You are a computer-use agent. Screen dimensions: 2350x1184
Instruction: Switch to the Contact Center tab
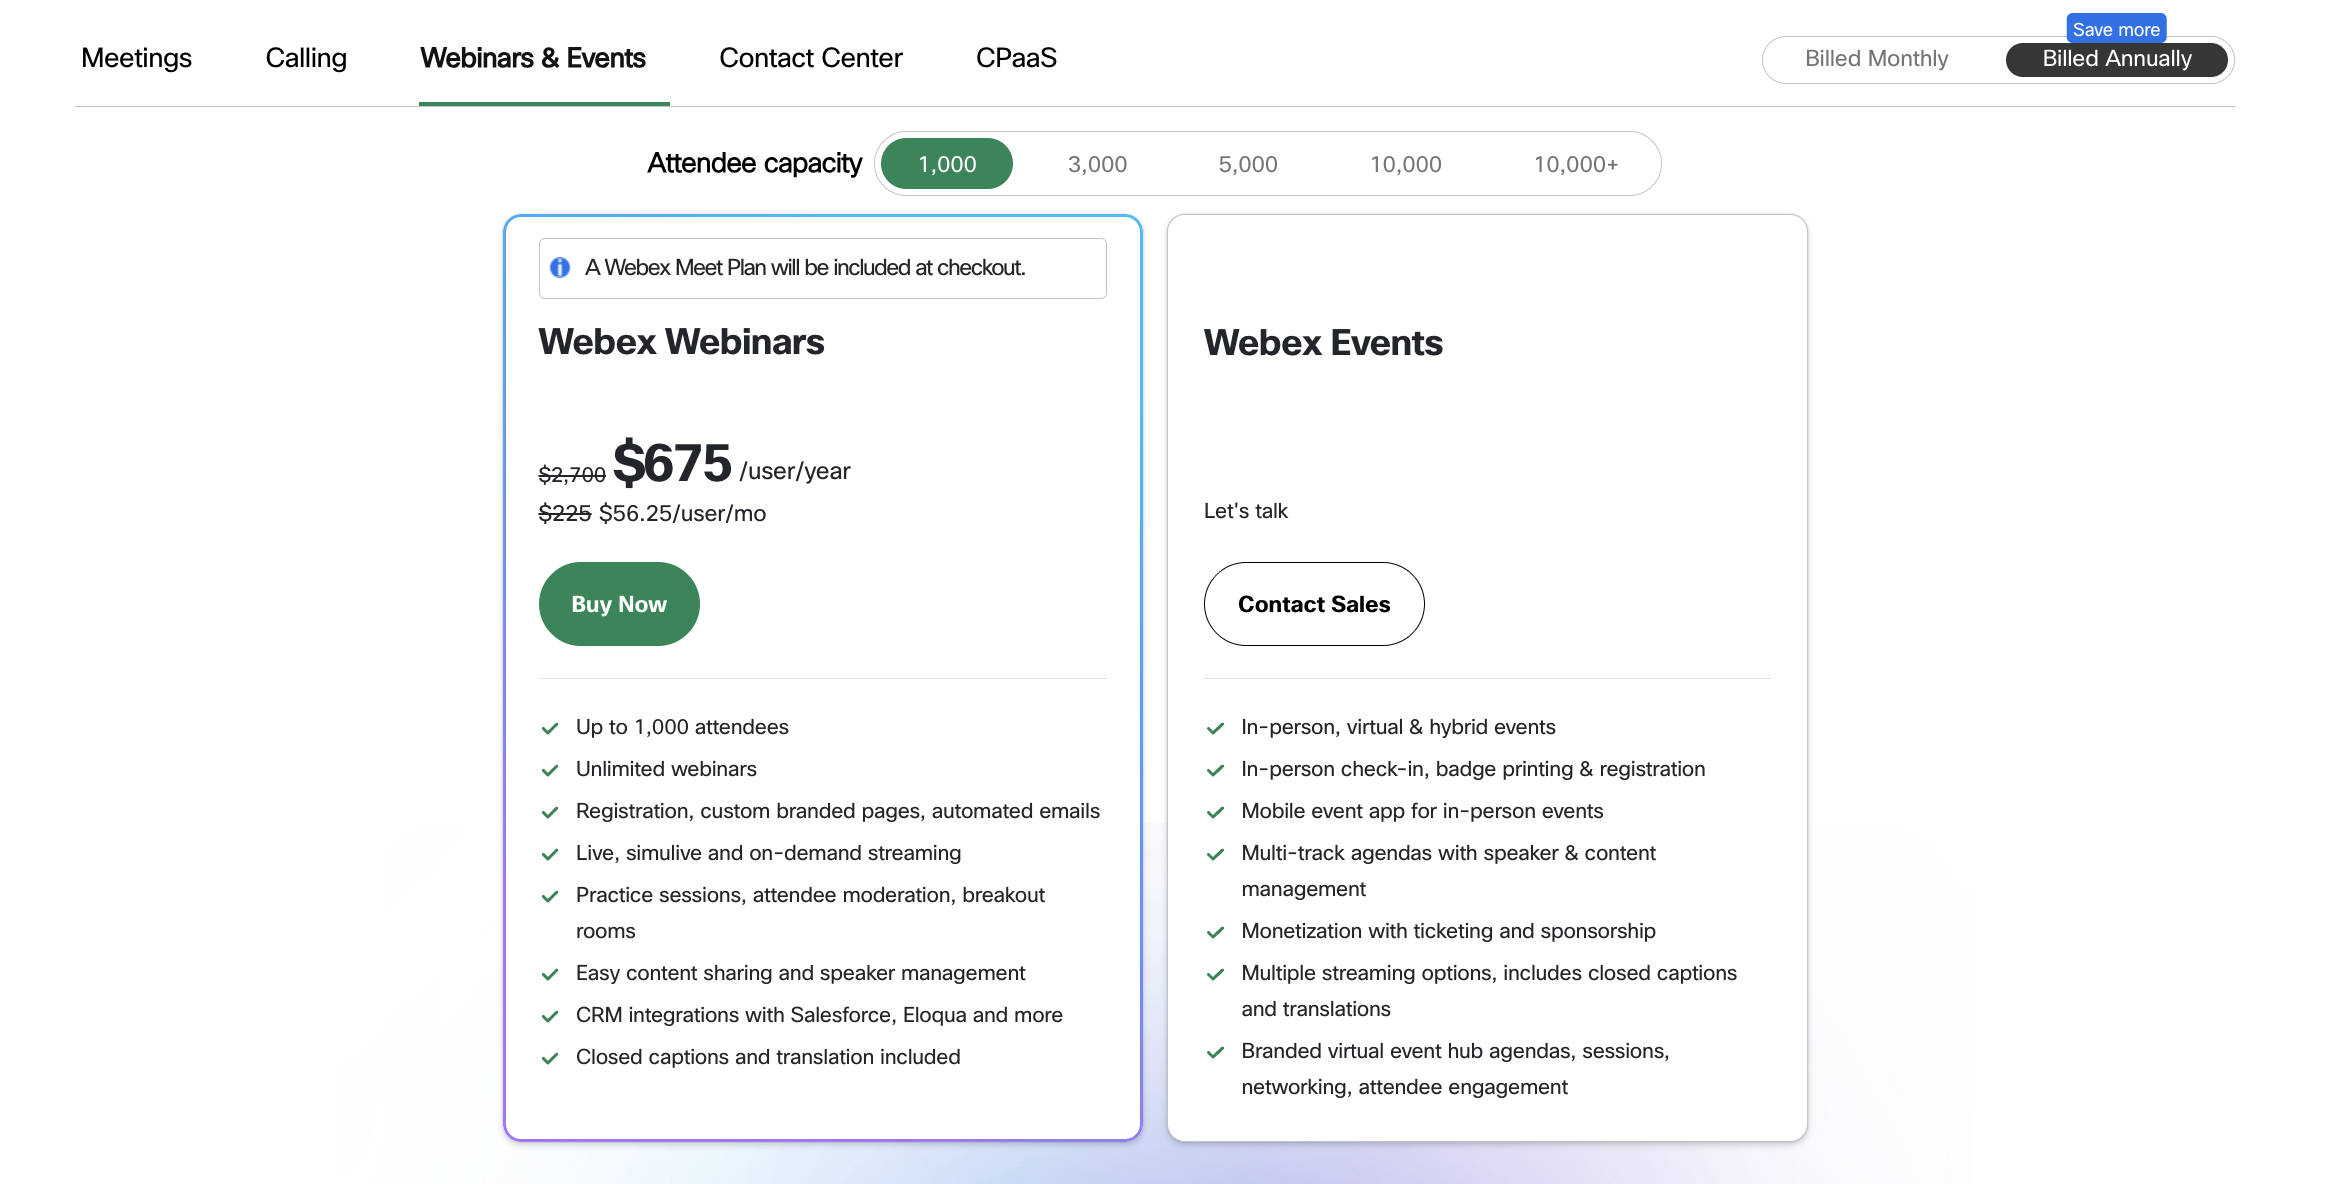(810, 58)
